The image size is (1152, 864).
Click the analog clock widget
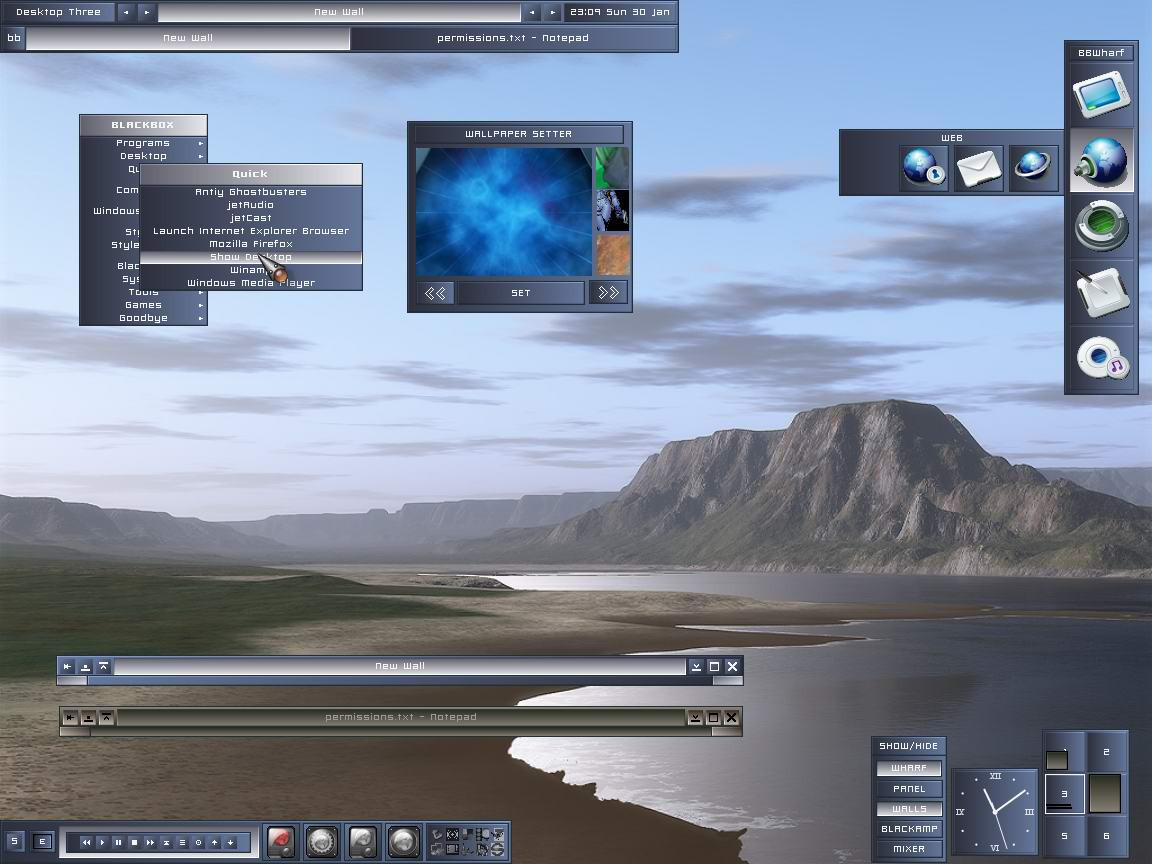995,811
